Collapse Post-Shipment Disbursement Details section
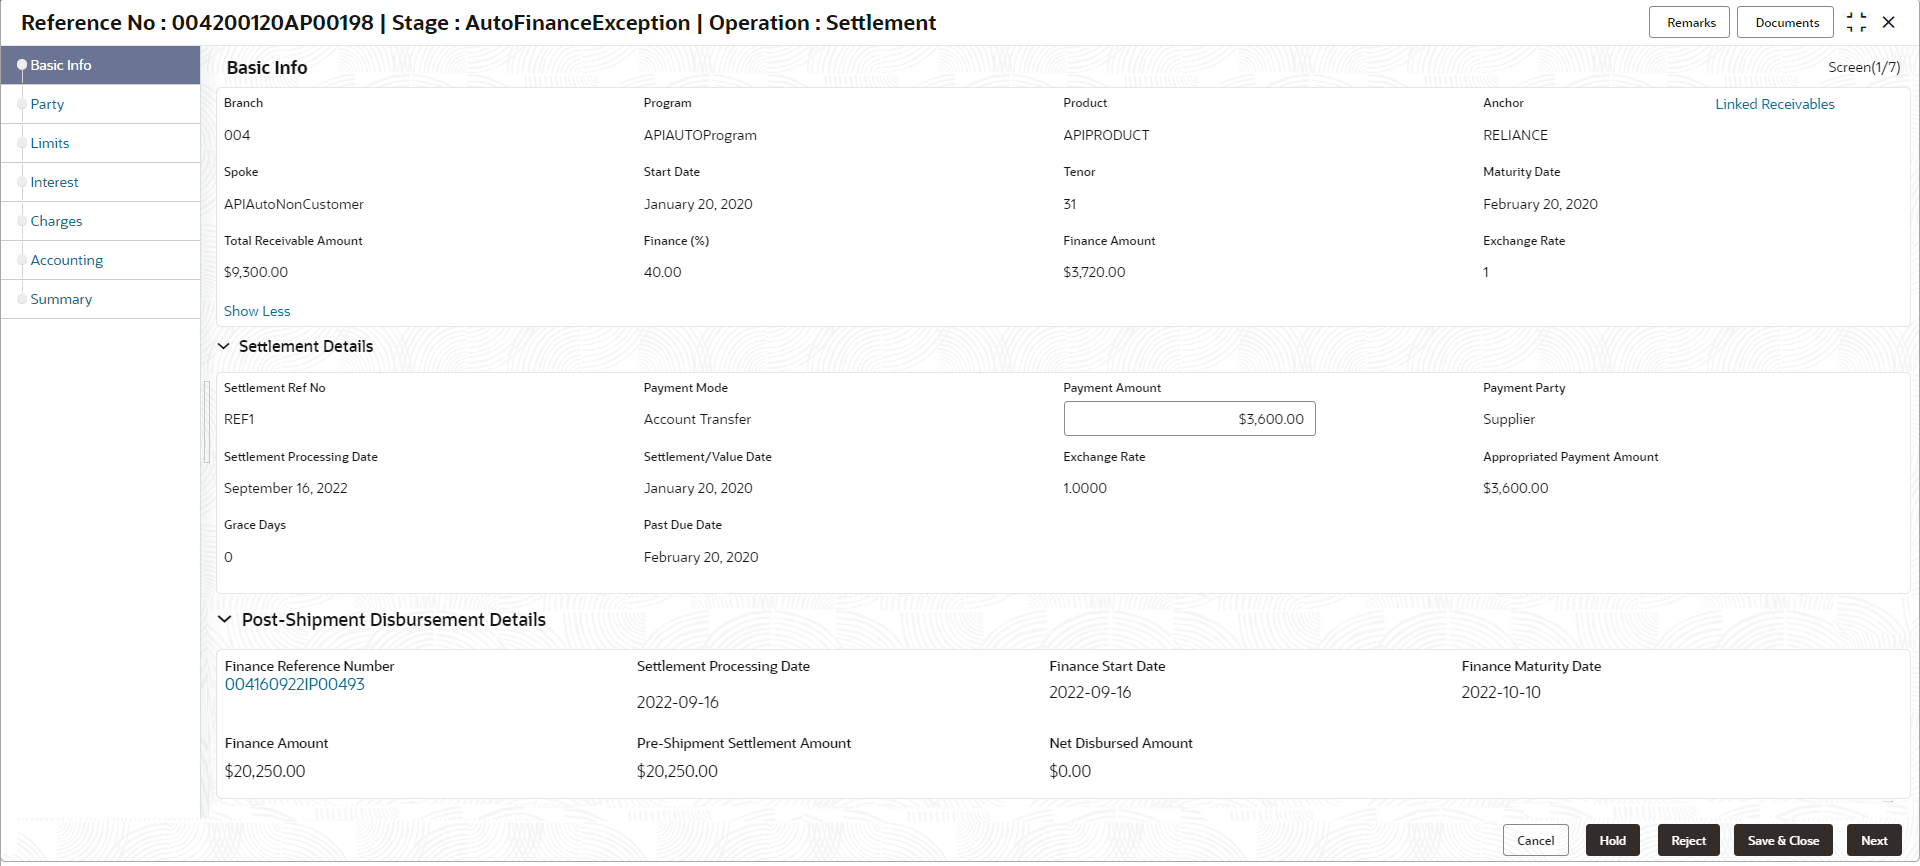 coord(224,620)
